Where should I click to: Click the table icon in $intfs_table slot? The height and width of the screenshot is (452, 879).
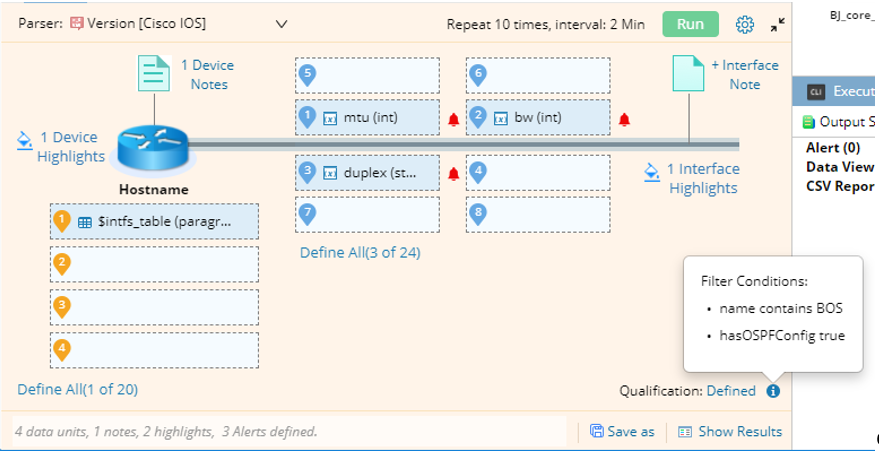[x=85, y=222]
